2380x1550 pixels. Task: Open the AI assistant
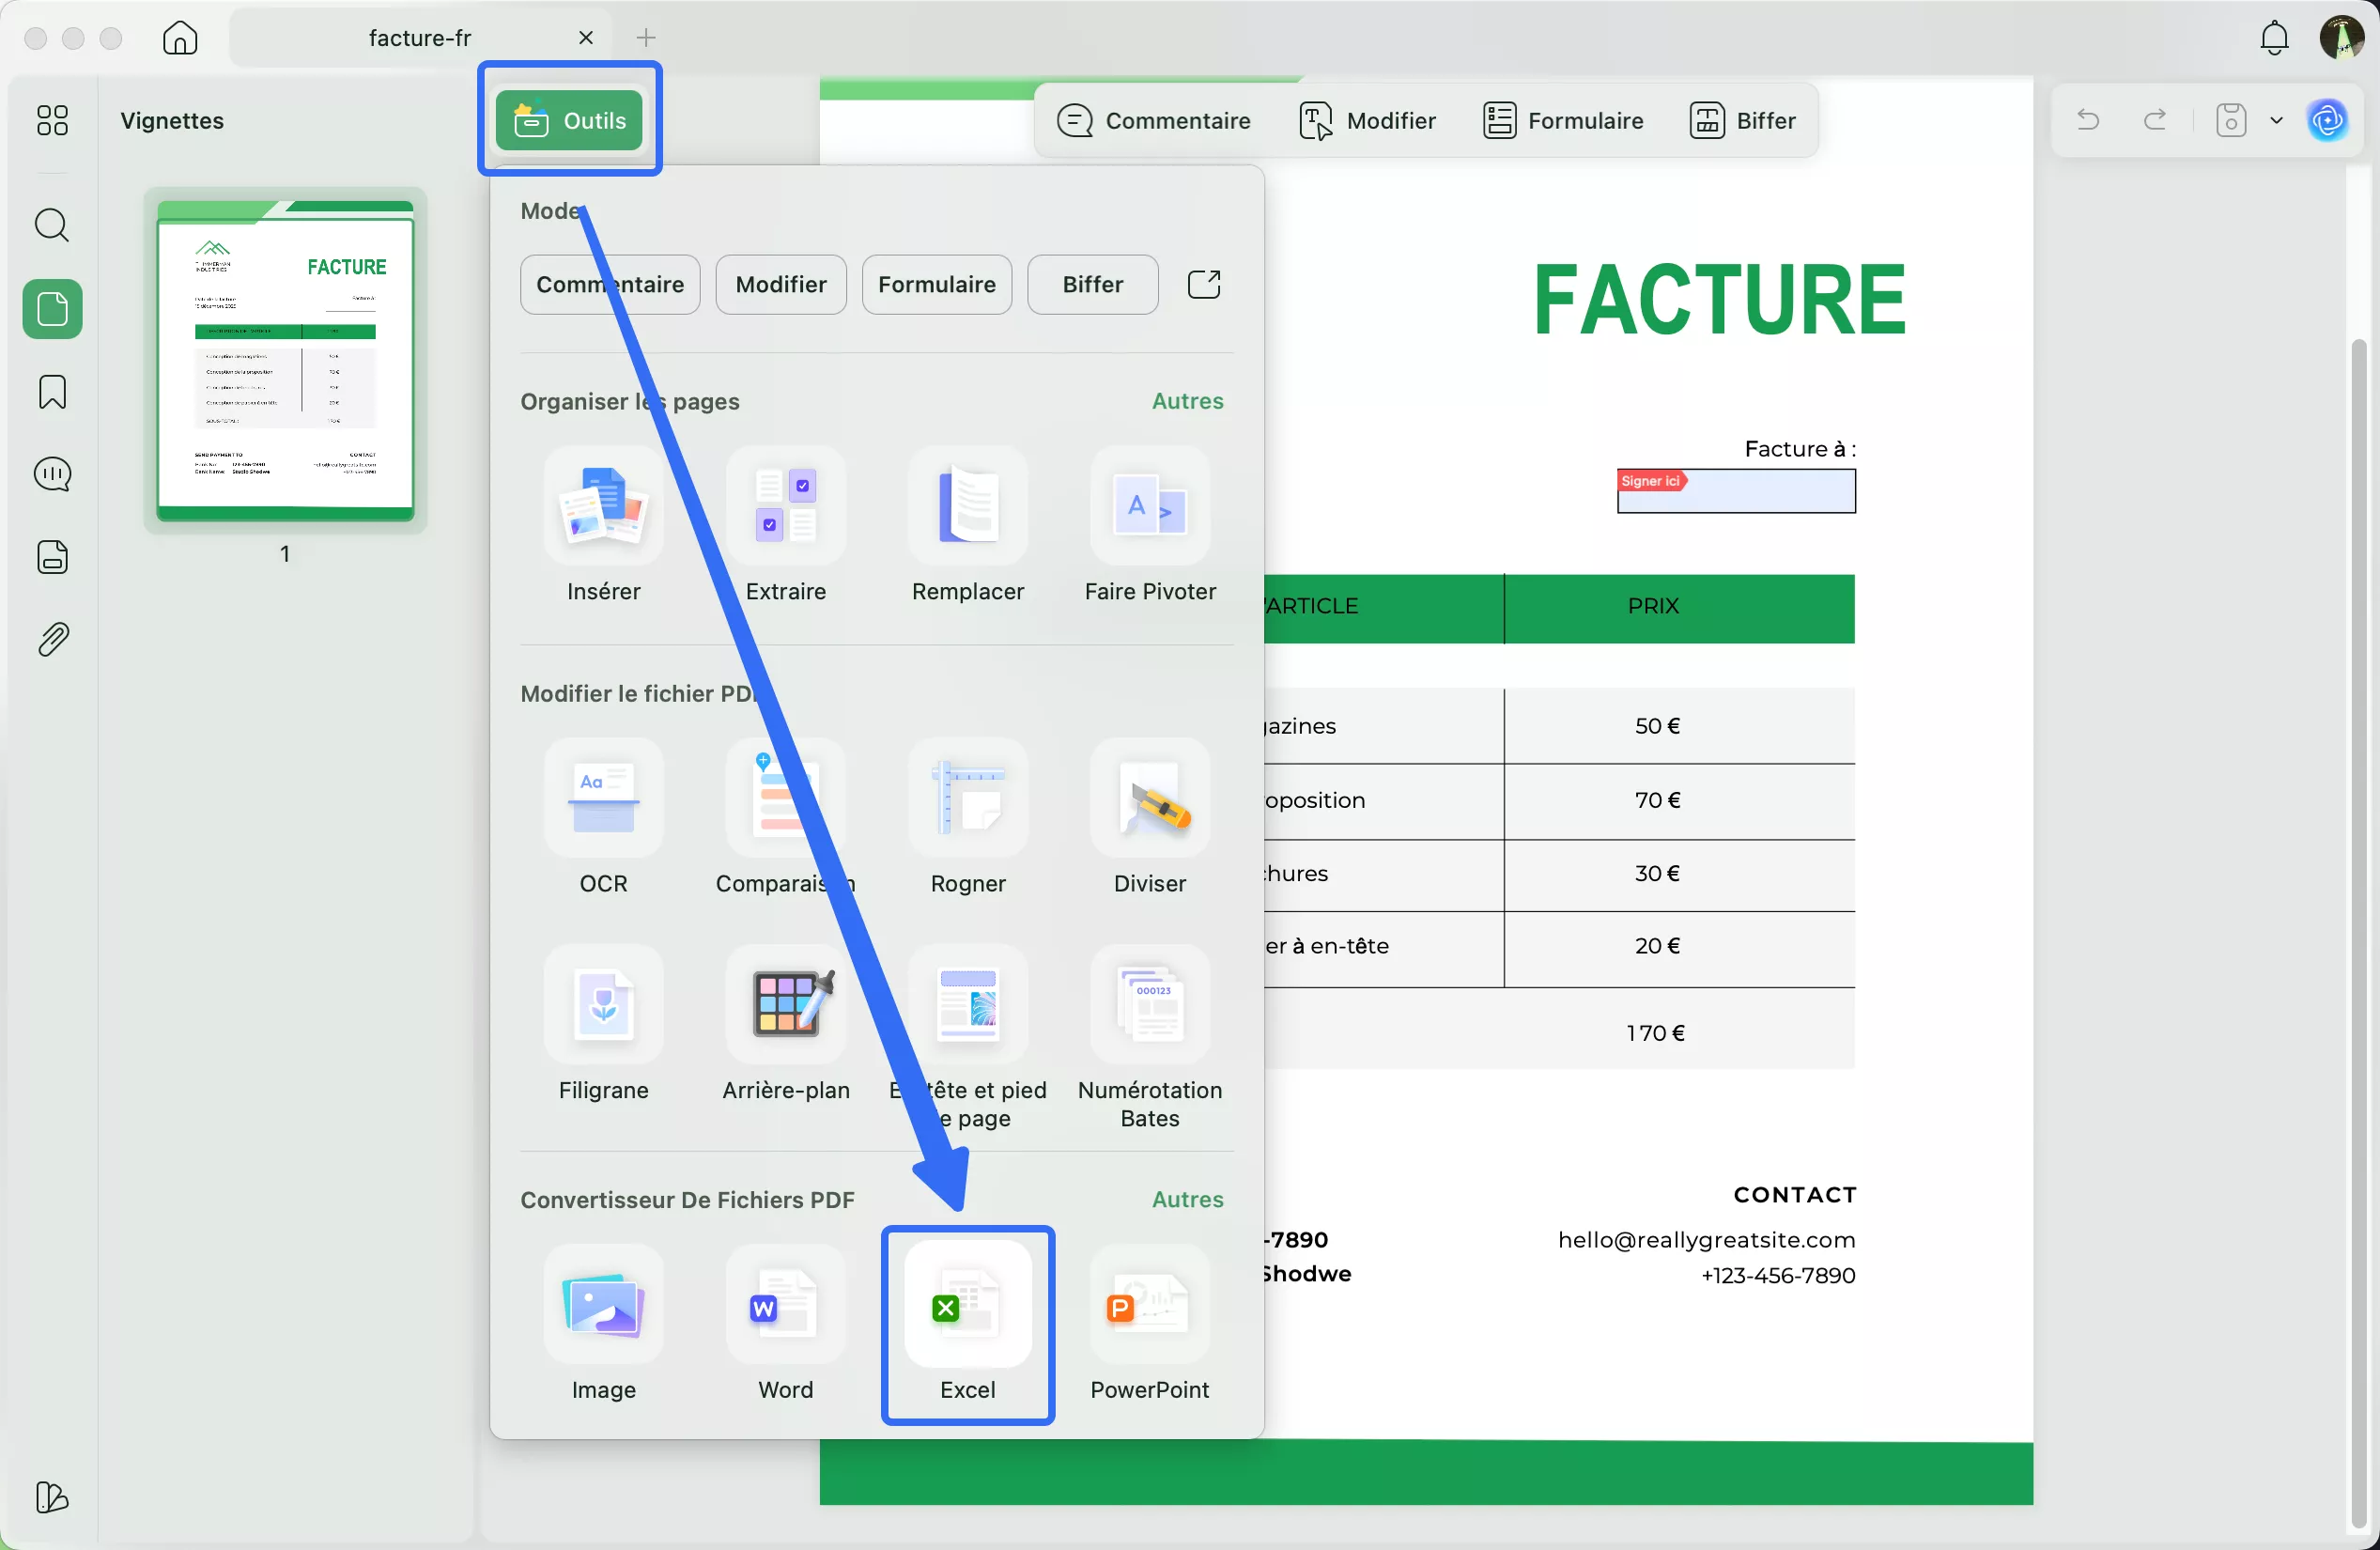tap(2328, 120)
